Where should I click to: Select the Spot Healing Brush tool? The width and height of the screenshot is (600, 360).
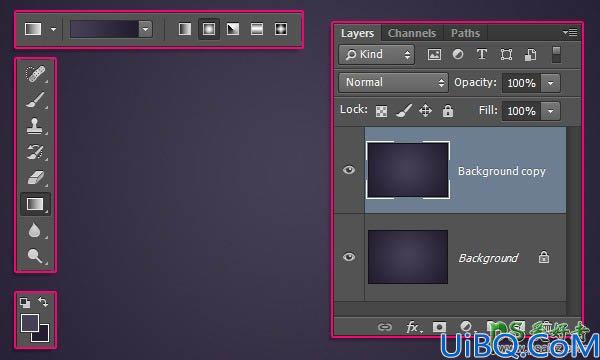pyautogui.click(x=35, y=74)
